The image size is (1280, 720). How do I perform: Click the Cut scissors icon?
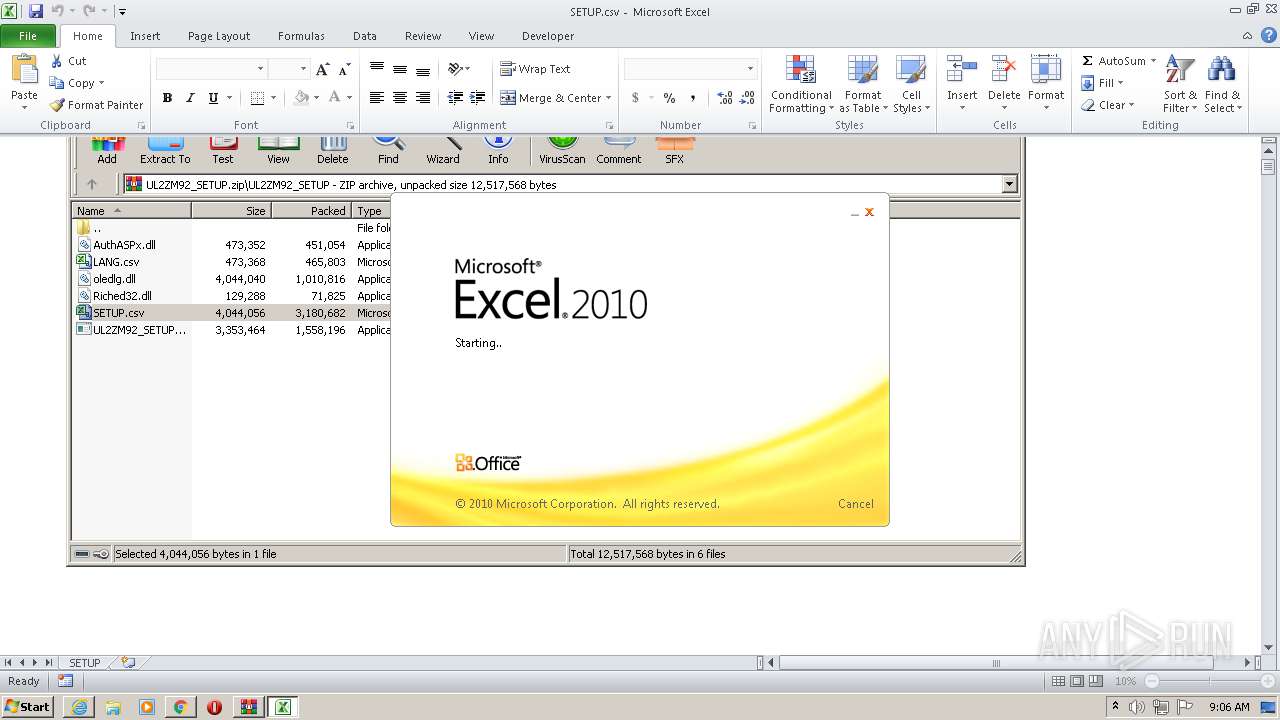[x=57, y=61]
